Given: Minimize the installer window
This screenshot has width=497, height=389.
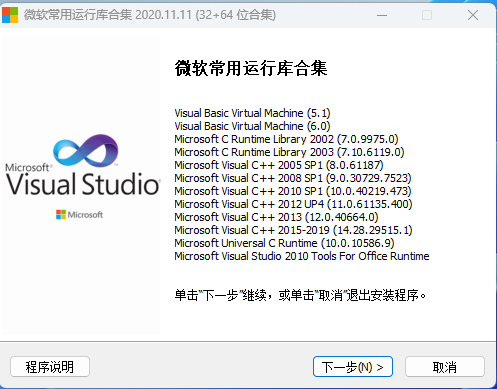Looking at the screenshot, I should coord(382,15).
